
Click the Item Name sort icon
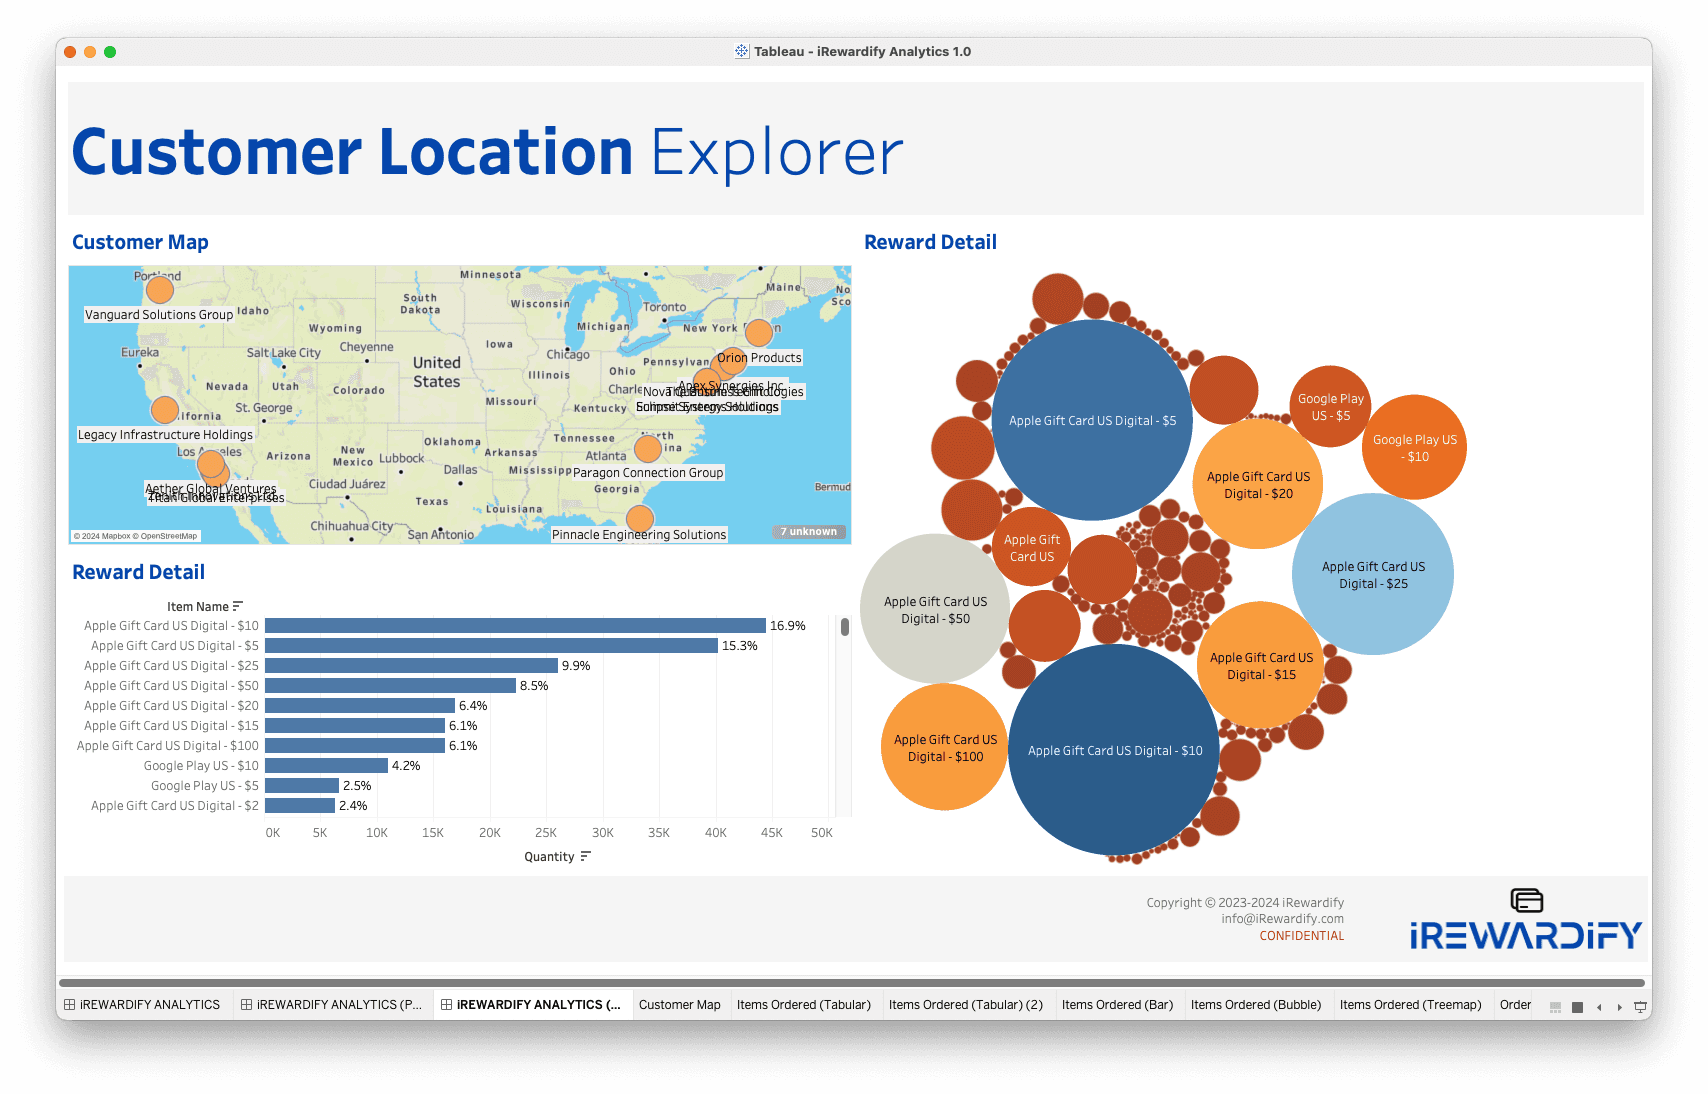pyautogui.click(x=237, y=606)
